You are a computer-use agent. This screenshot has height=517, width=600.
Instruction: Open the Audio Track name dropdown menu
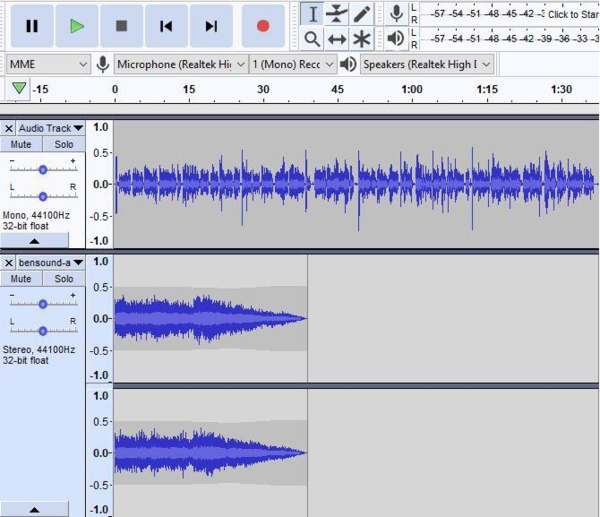51,129
